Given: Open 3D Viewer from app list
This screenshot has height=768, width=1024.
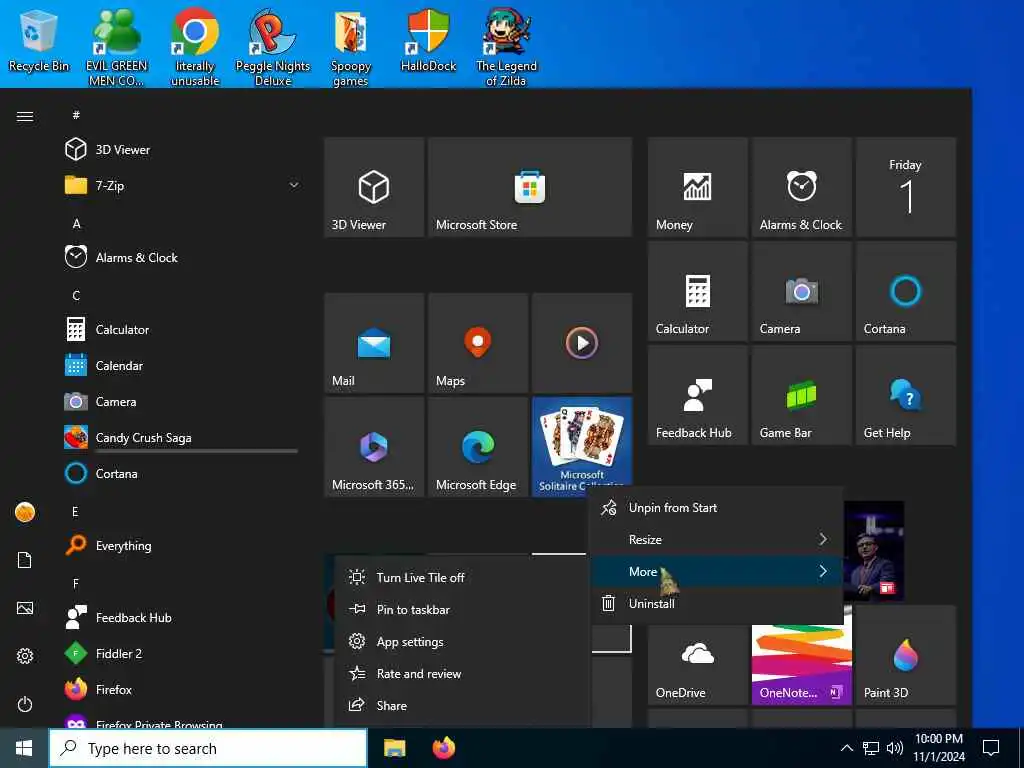Looking at the screenshot, I should point(182,150).
